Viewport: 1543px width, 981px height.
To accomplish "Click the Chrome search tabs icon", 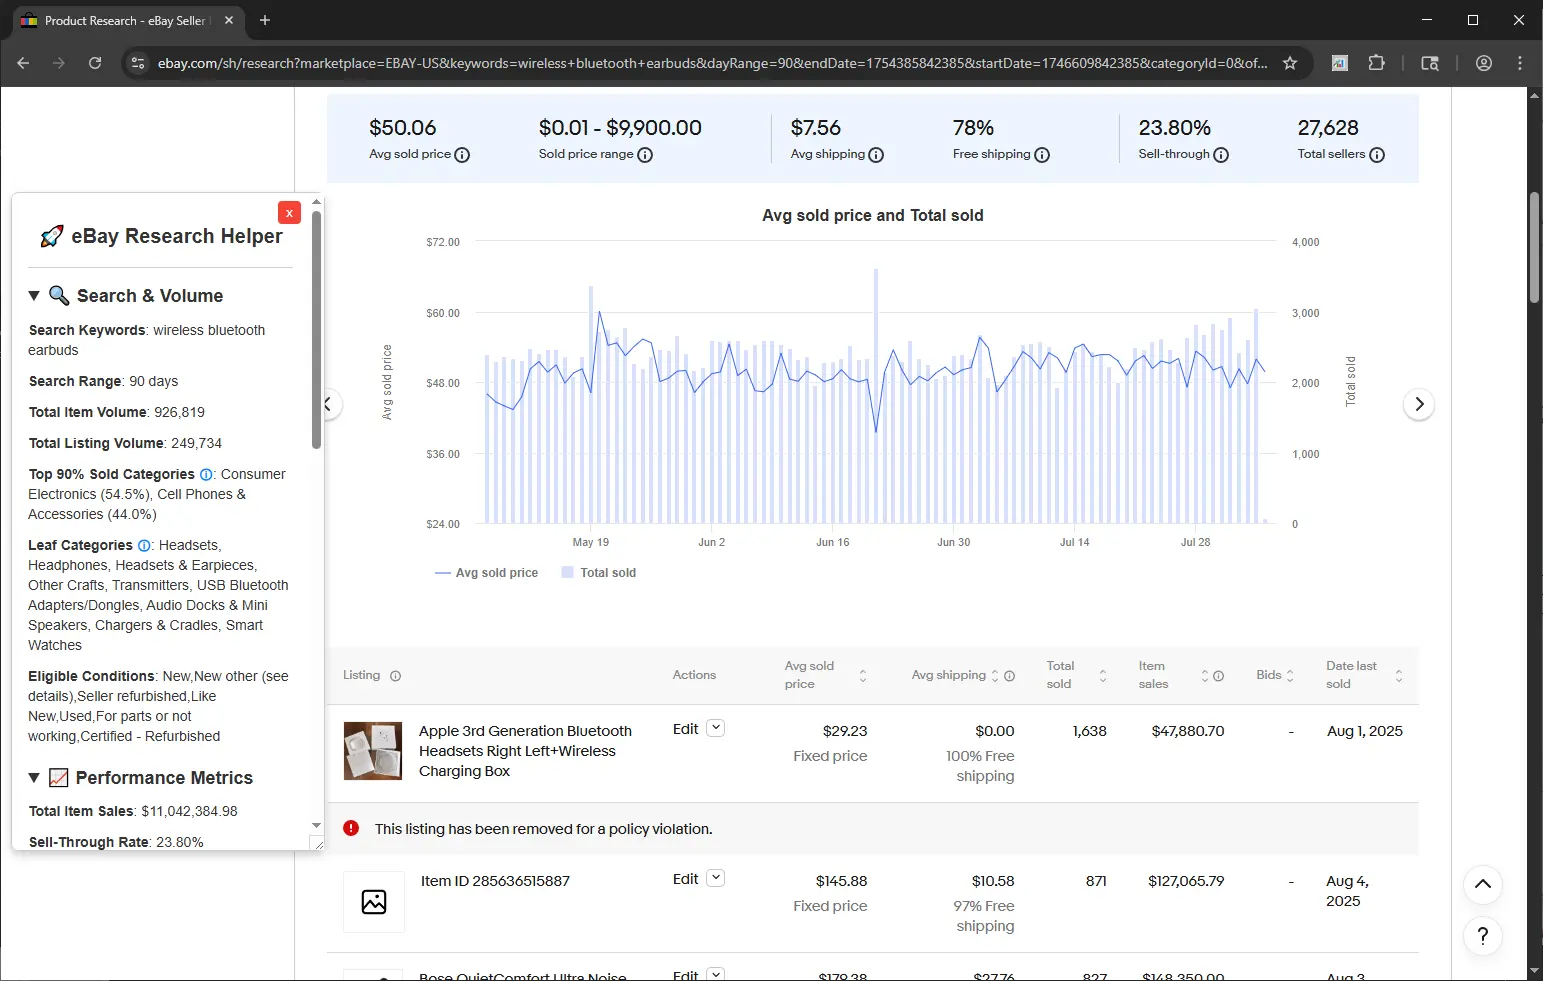I will pos(1430,63).
